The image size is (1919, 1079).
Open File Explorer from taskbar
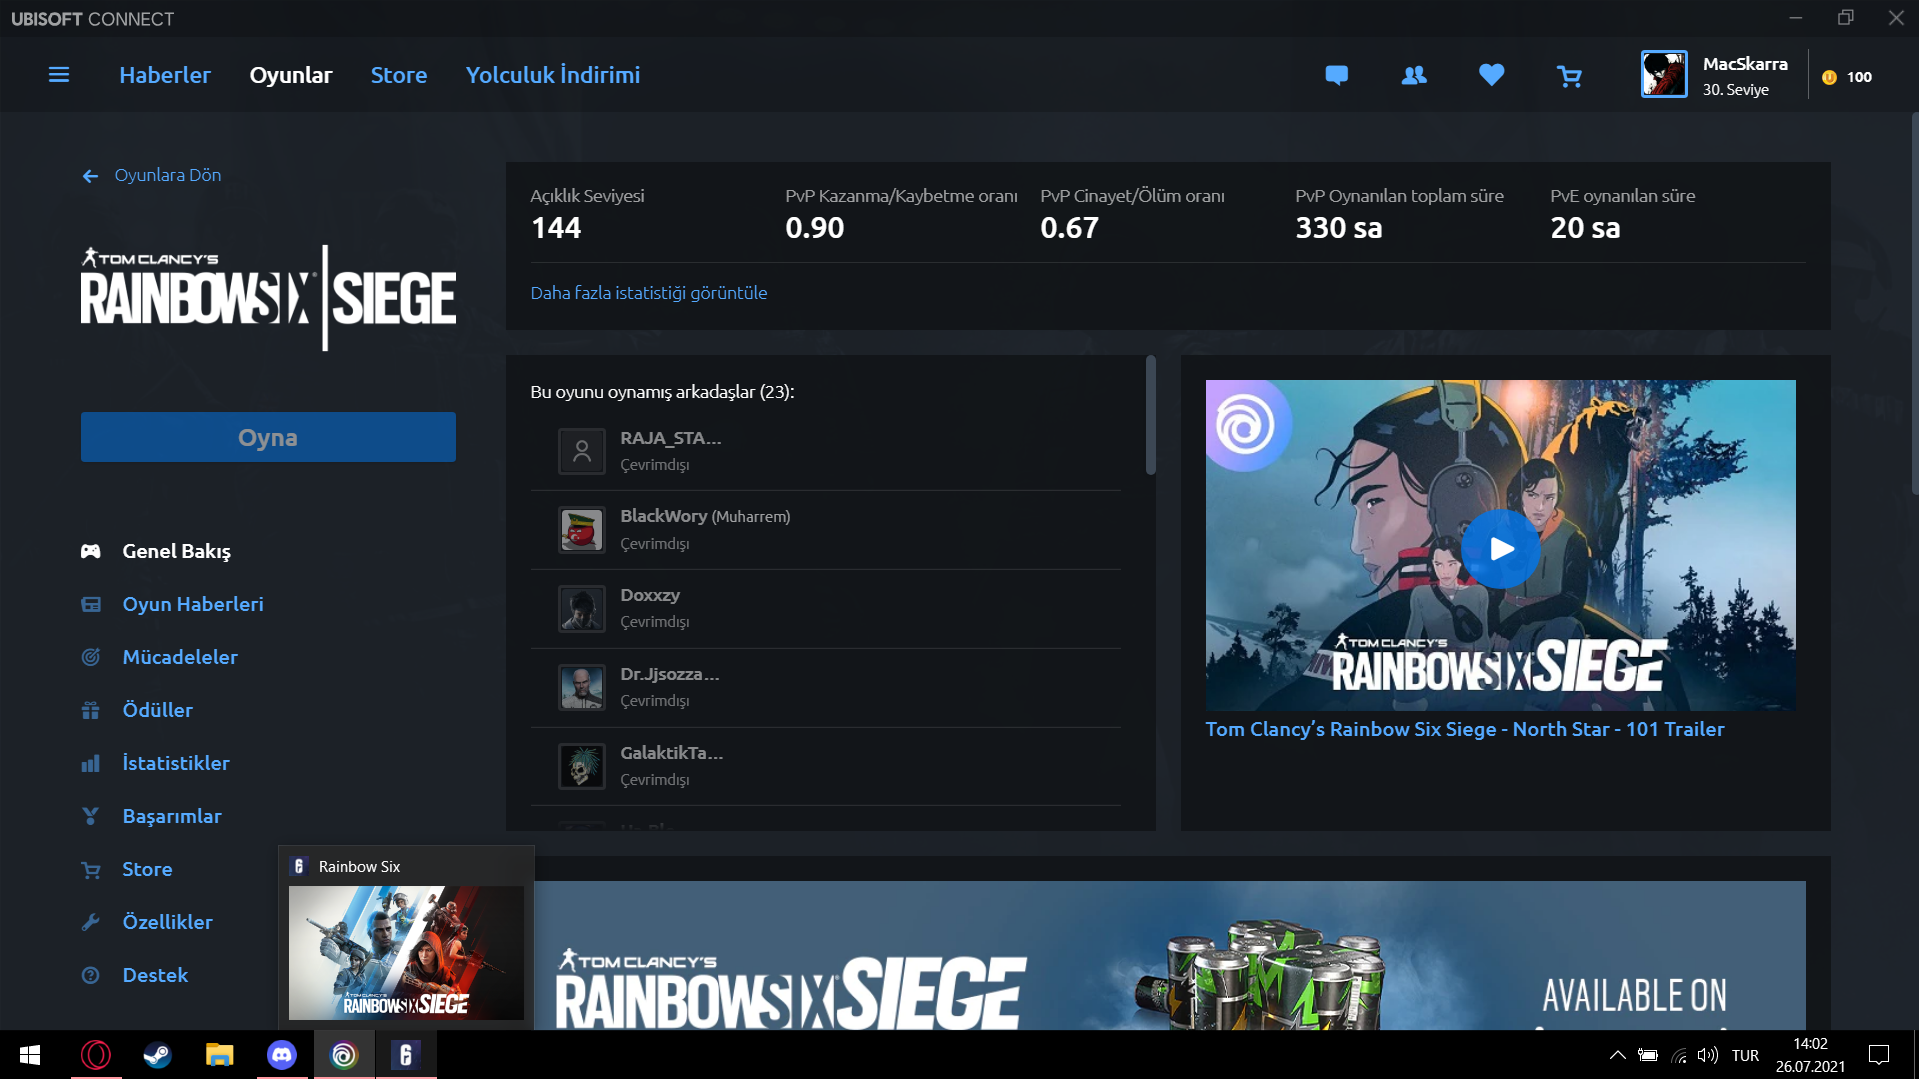pyautogui.click(x=220, y=1055)
